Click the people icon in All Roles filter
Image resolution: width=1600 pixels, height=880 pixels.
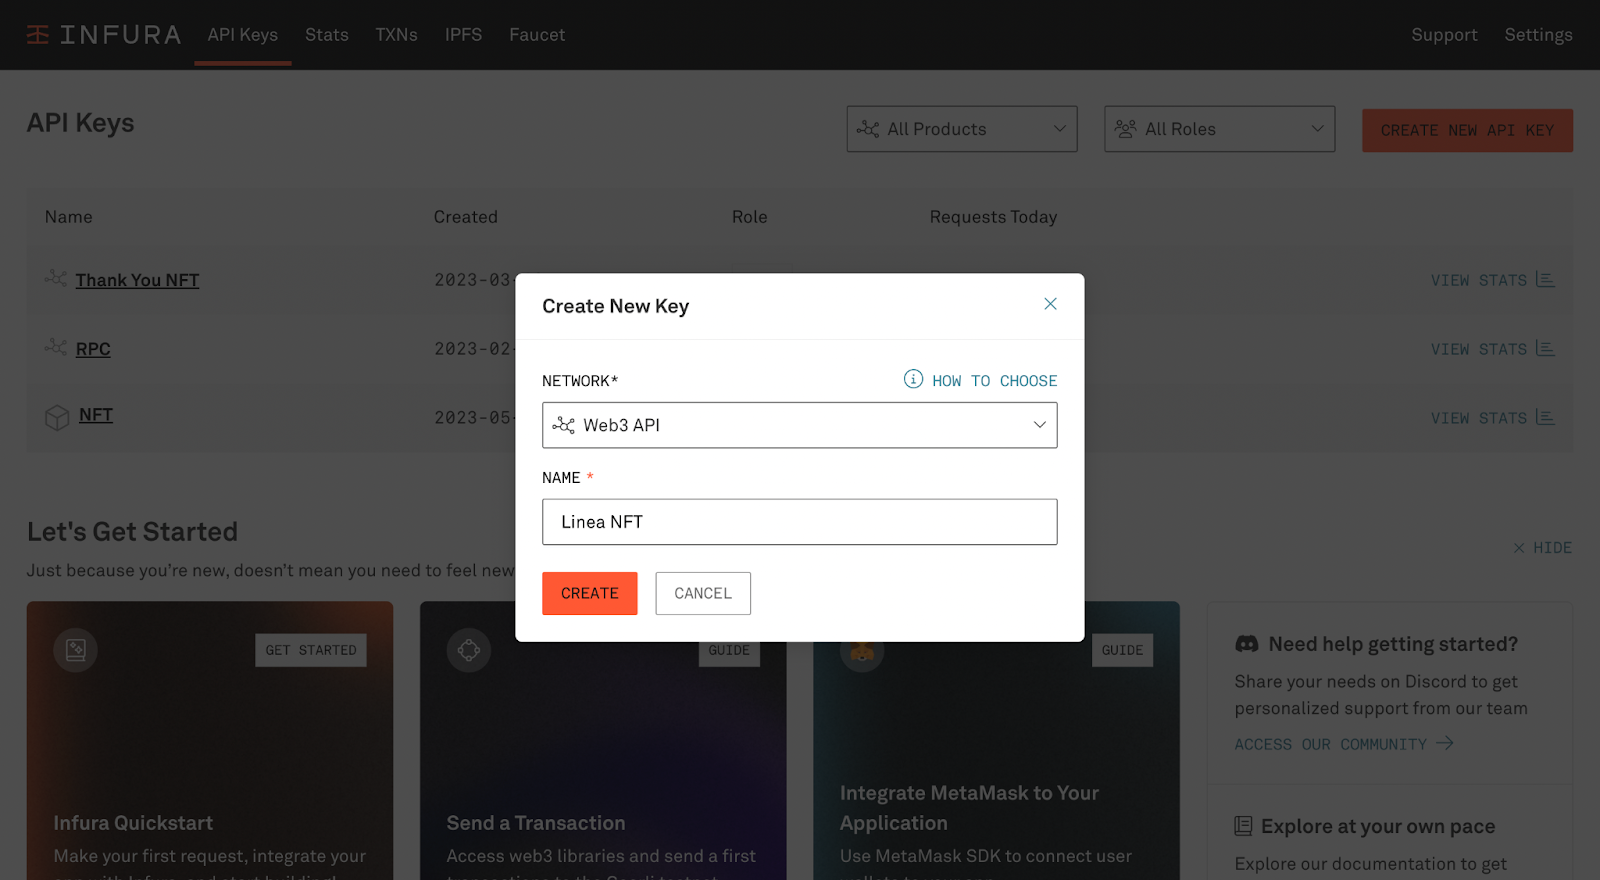[1126, 129]
